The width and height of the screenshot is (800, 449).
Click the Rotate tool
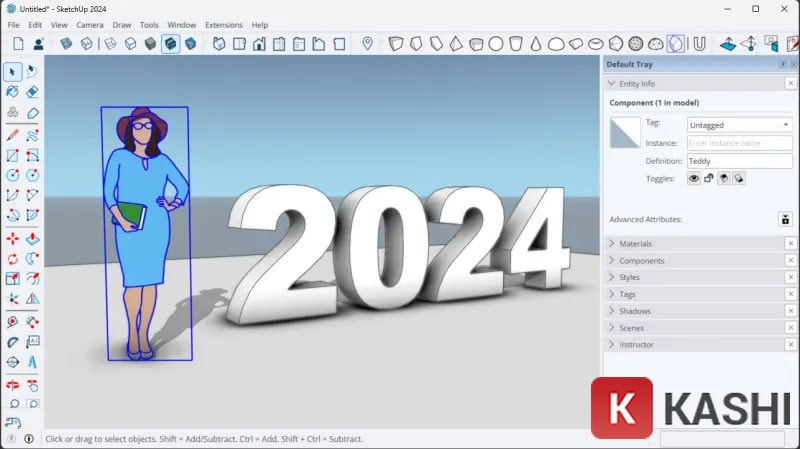pyautogui.click(x=12, y=259)
